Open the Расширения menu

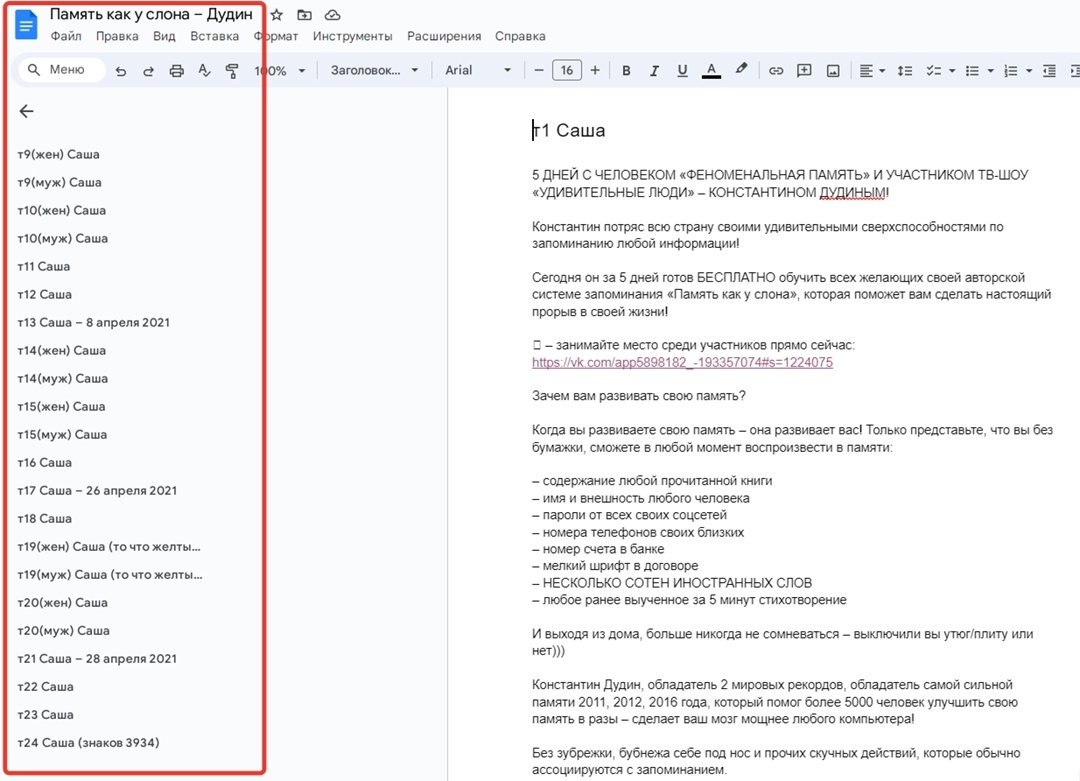pos(444,37)
